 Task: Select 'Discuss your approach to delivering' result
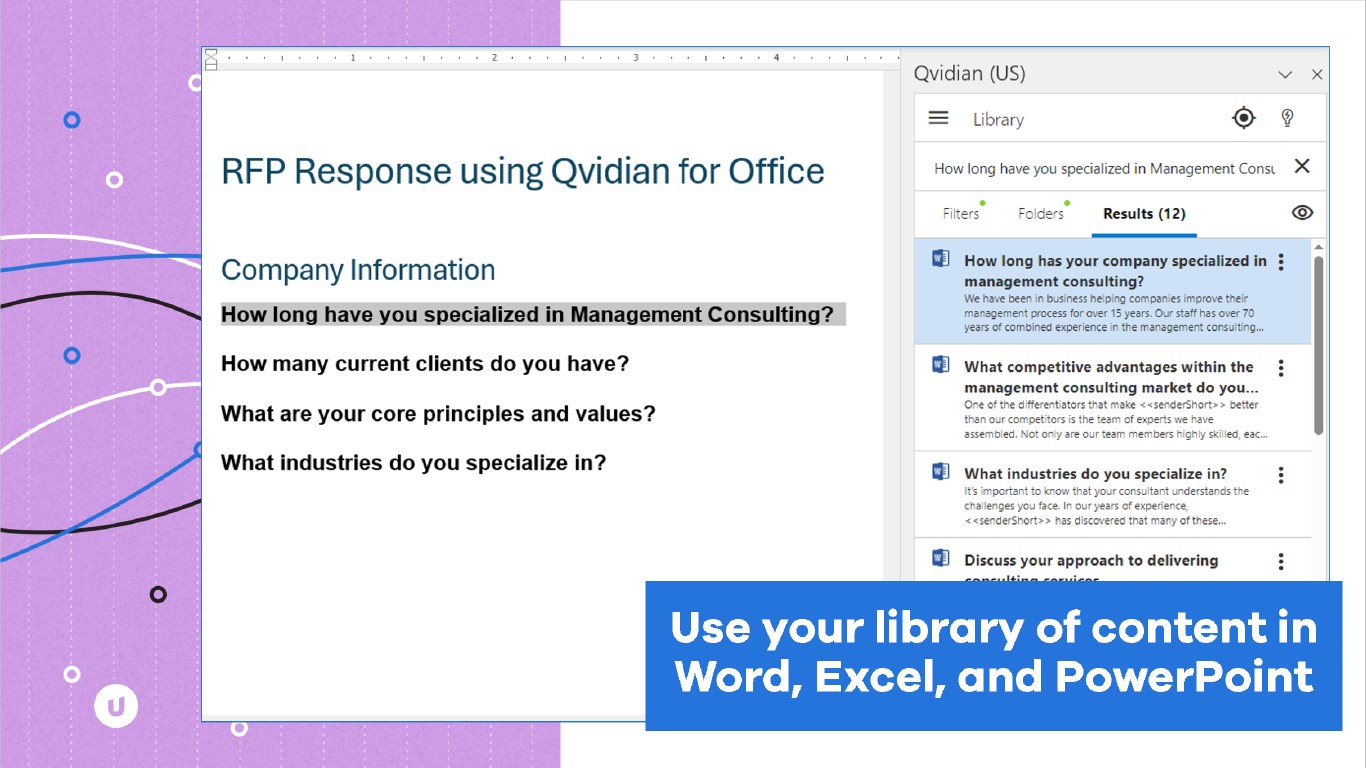[x=1091, y=561]
